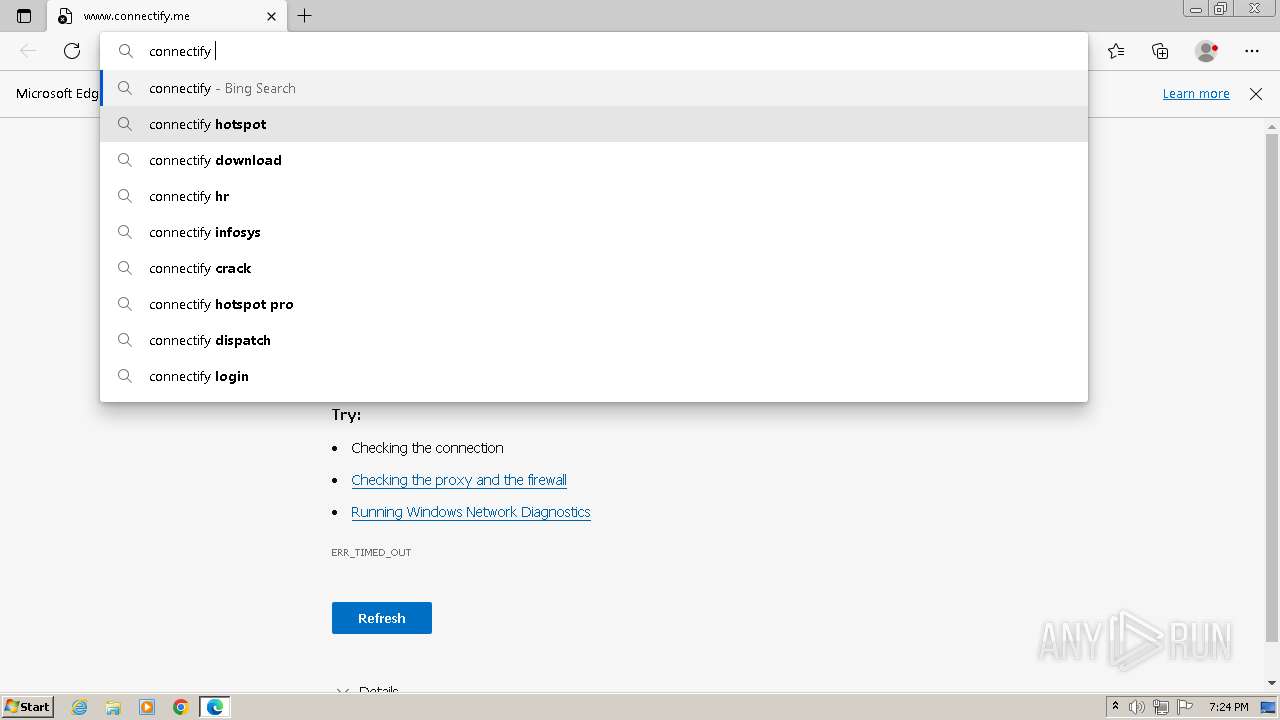Click the blue Refresh button
1280x720 pixels.
tap(382, 618)
